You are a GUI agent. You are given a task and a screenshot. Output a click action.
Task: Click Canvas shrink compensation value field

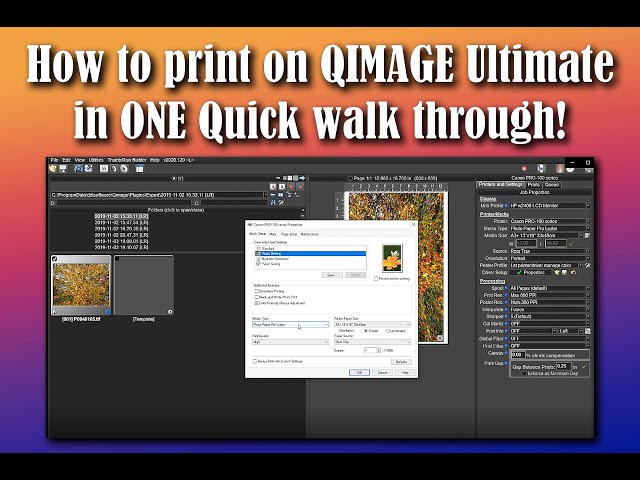pyautogui.click(x=518, y=355)
